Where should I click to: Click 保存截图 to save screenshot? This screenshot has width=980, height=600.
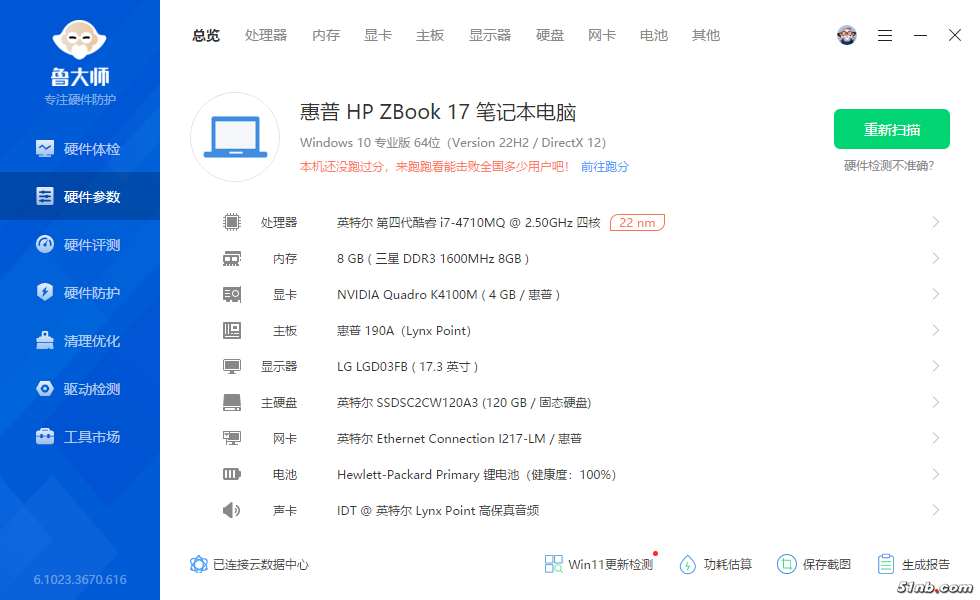(814, 564)
